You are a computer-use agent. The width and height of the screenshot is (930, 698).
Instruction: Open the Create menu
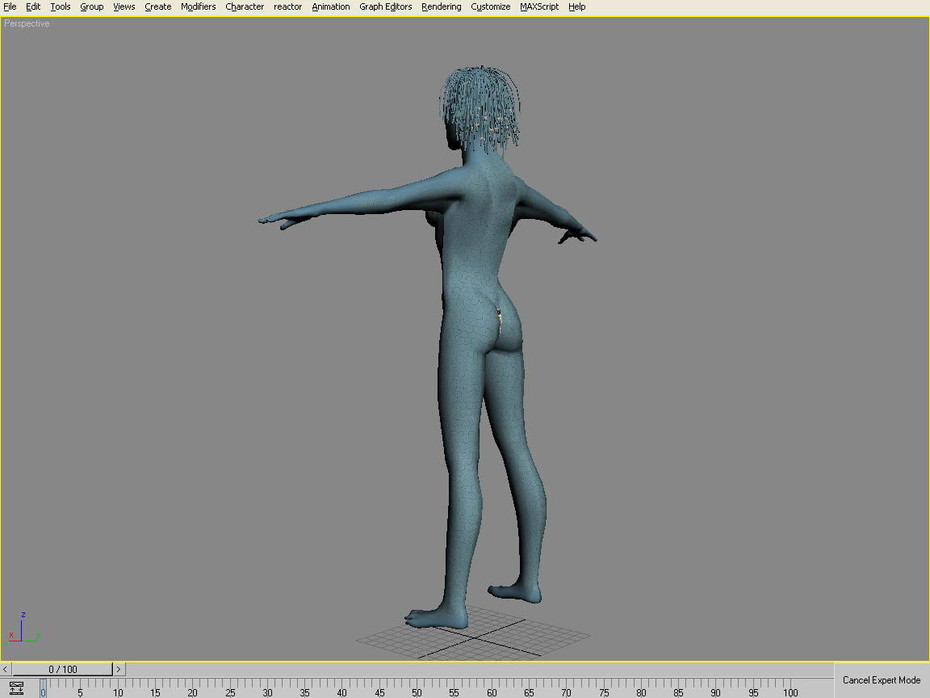click(x=158, y=7)
